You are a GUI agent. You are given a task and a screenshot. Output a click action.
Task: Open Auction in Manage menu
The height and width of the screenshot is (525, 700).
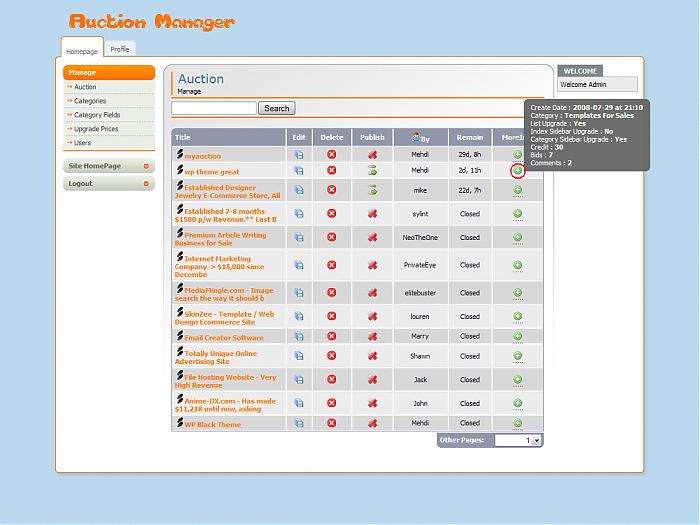(x=85, y=87)
